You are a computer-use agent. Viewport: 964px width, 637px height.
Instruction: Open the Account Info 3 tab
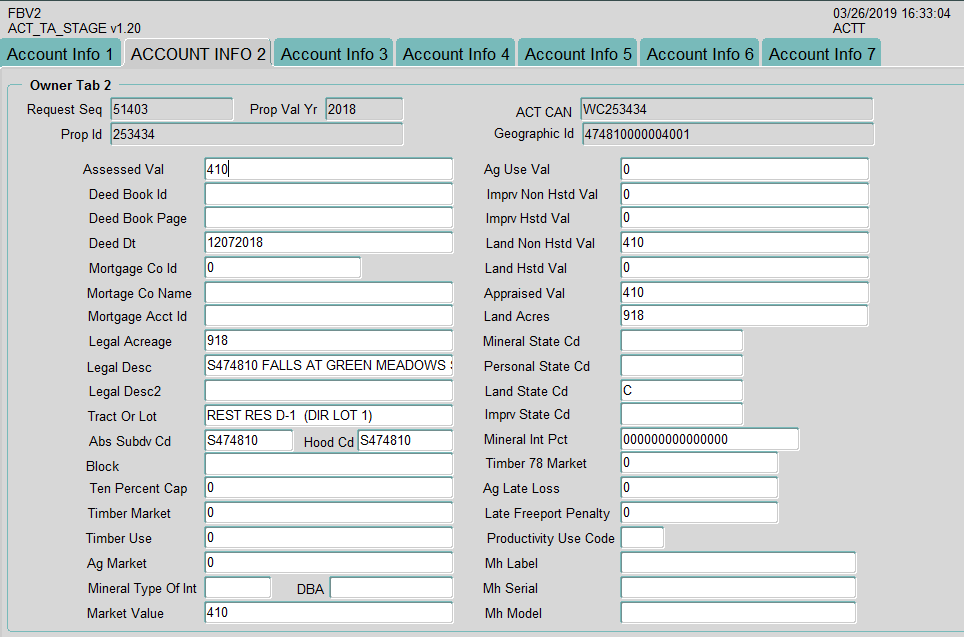334,54
